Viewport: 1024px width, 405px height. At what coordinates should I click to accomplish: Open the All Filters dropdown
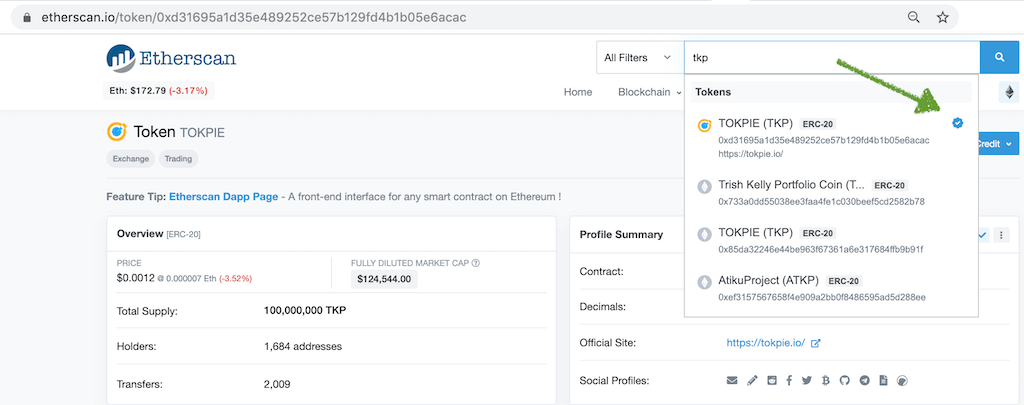tap(639, 57)
